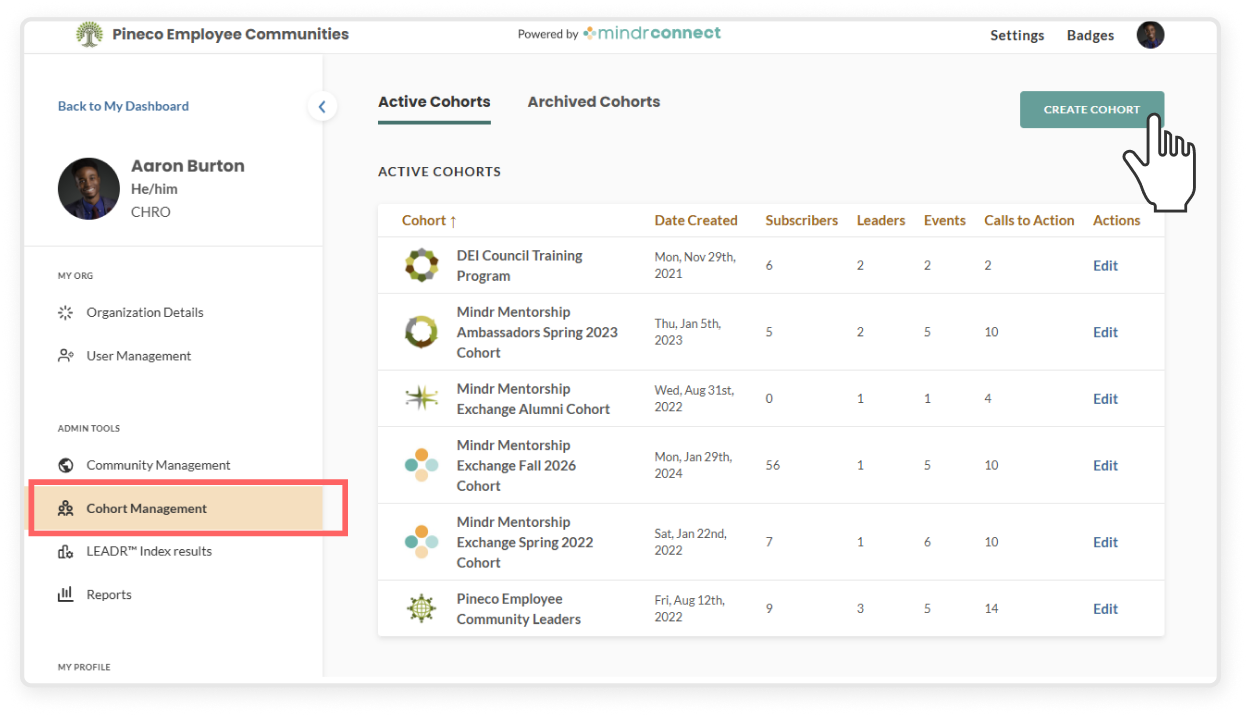Click the 'Wed, Aug 31st, 2022' date cell
This screenshot has width=1247, height=717.
click(695, 398)
